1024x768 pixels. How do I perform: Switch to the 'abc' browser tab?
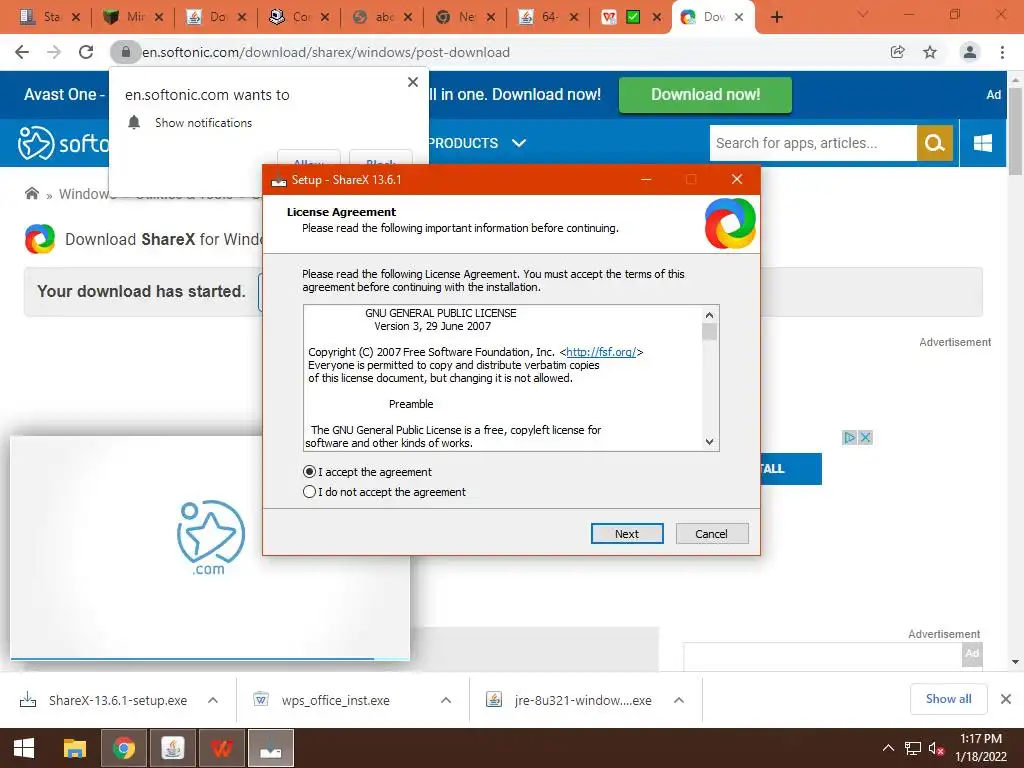382,17
